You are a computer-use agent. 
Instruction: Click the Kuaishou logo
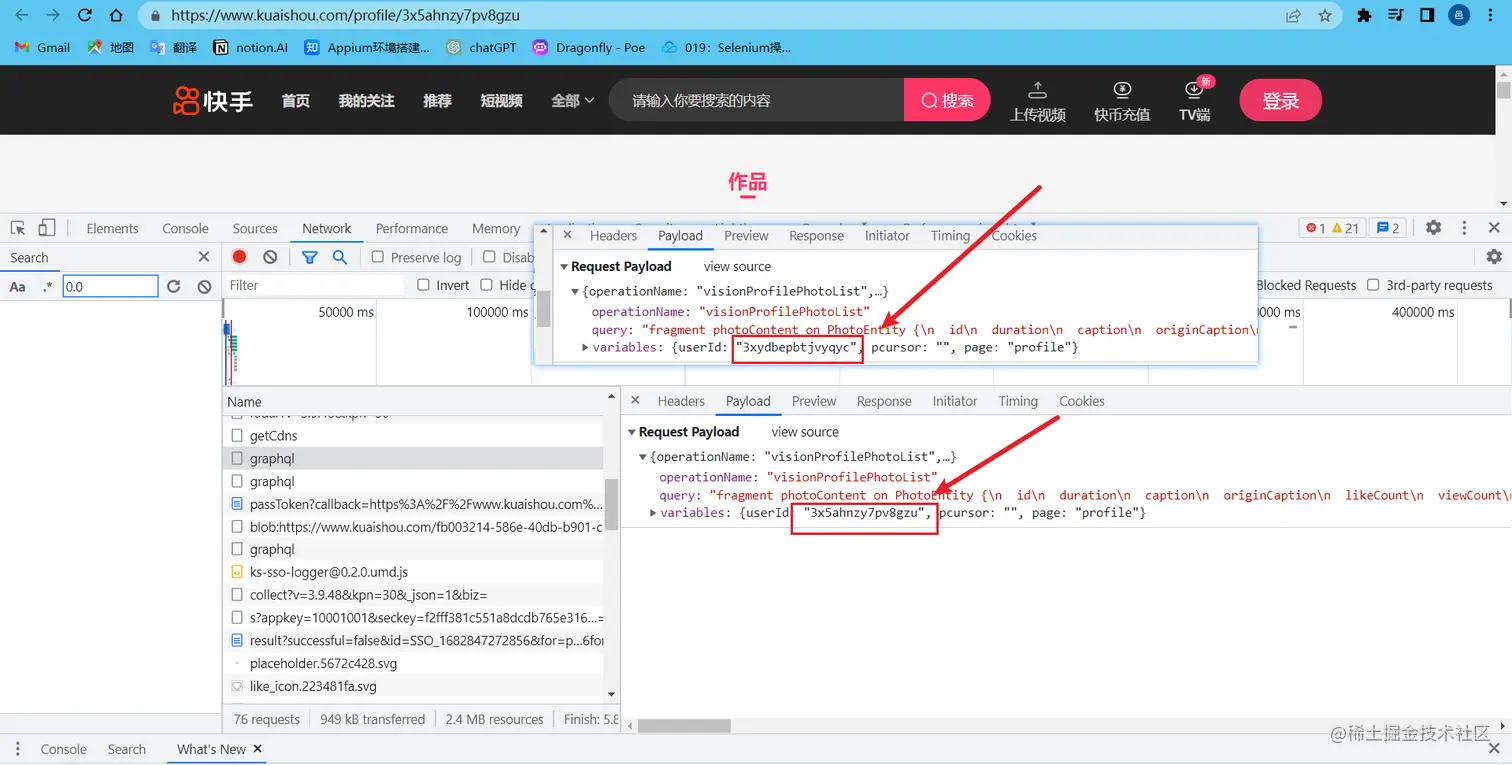[212, 100]
